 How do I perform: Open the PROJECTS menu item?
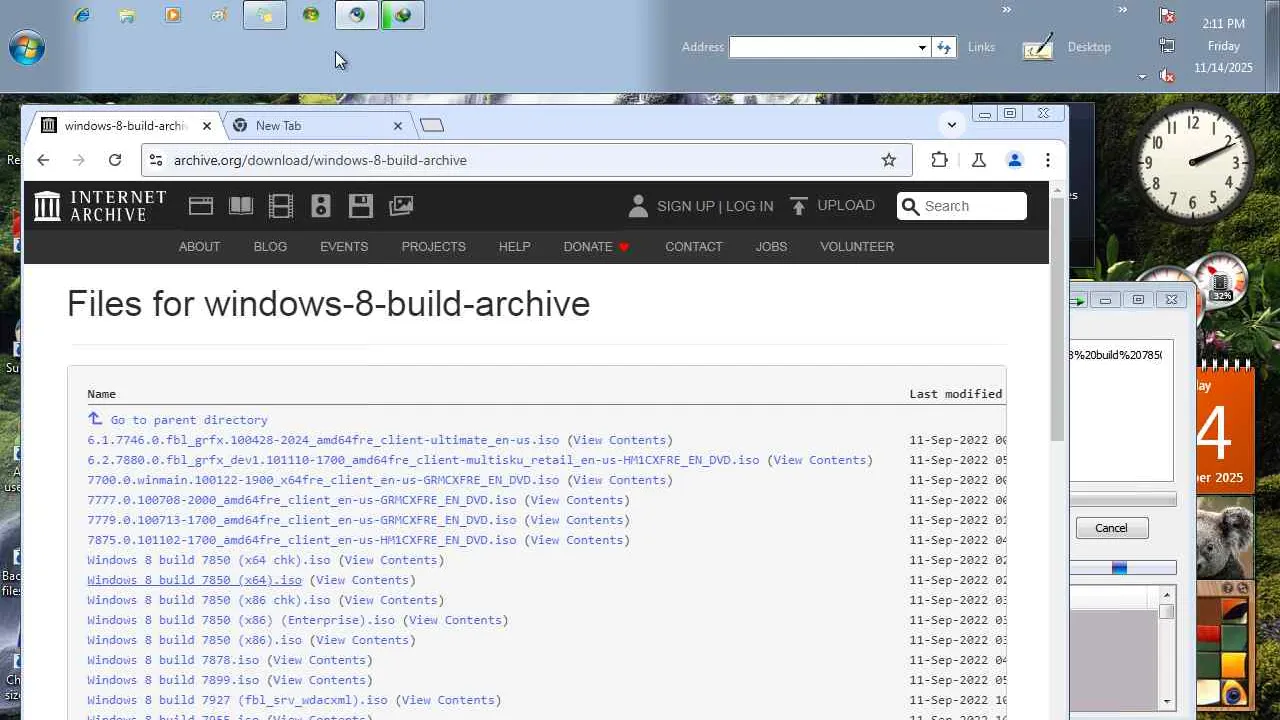[x=433, y=246]
